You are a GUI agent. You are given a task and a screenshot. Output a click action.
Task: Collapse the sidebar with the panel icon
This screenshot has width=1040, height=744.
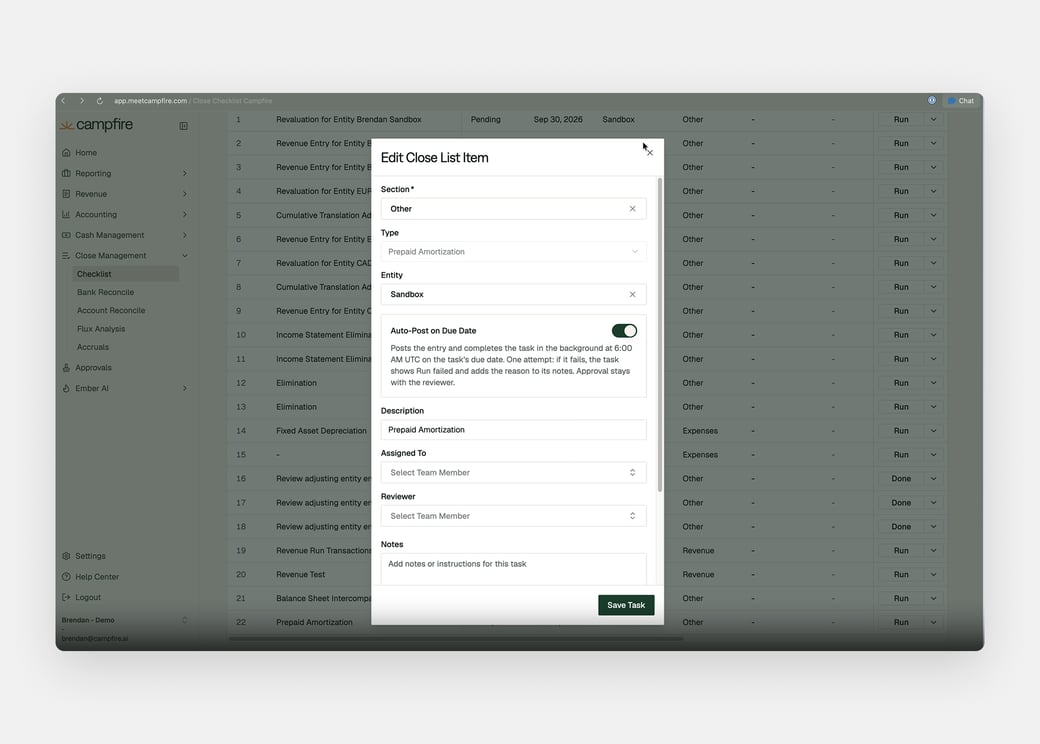click(184, 126)
